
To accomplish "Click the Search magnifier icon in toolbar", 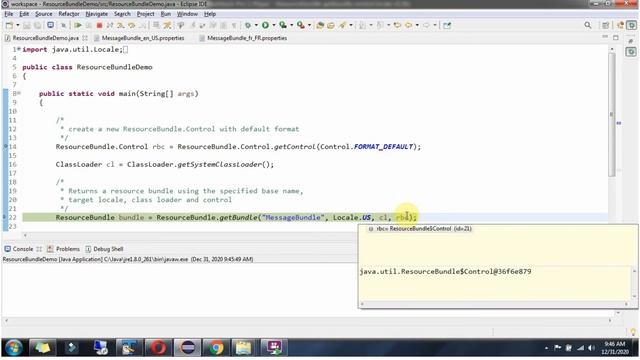I will 588,25.
